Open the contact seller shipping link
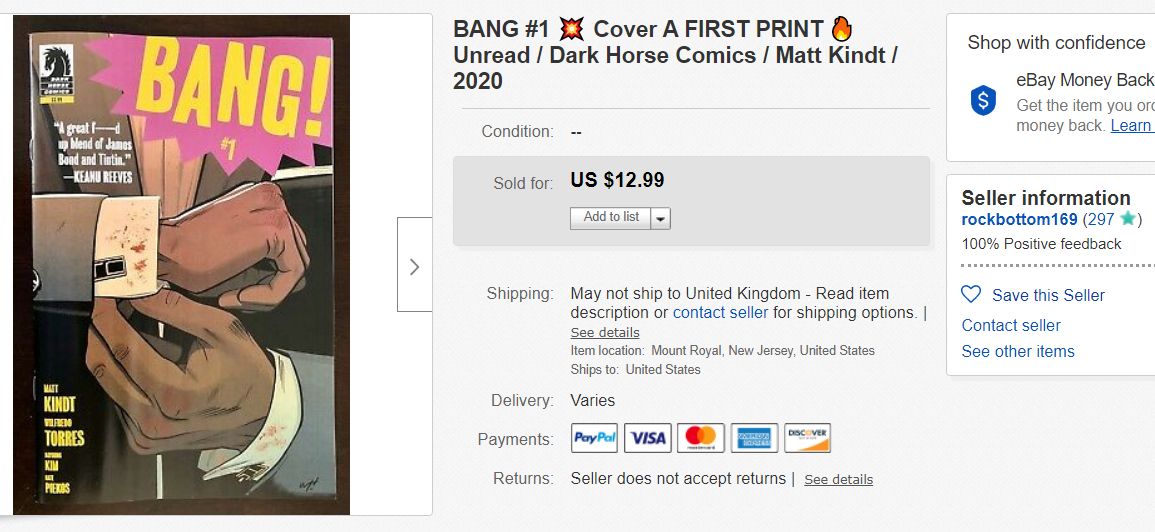This screenshot has height=532, width=1155. coord(720,312)
